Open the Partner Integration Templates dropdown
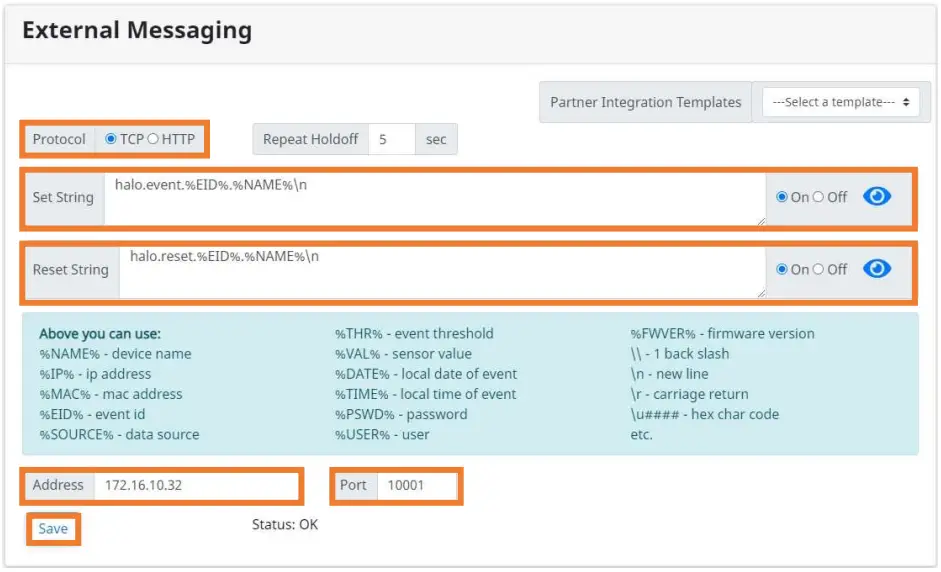Screen dimensions: 941x572 840,102
